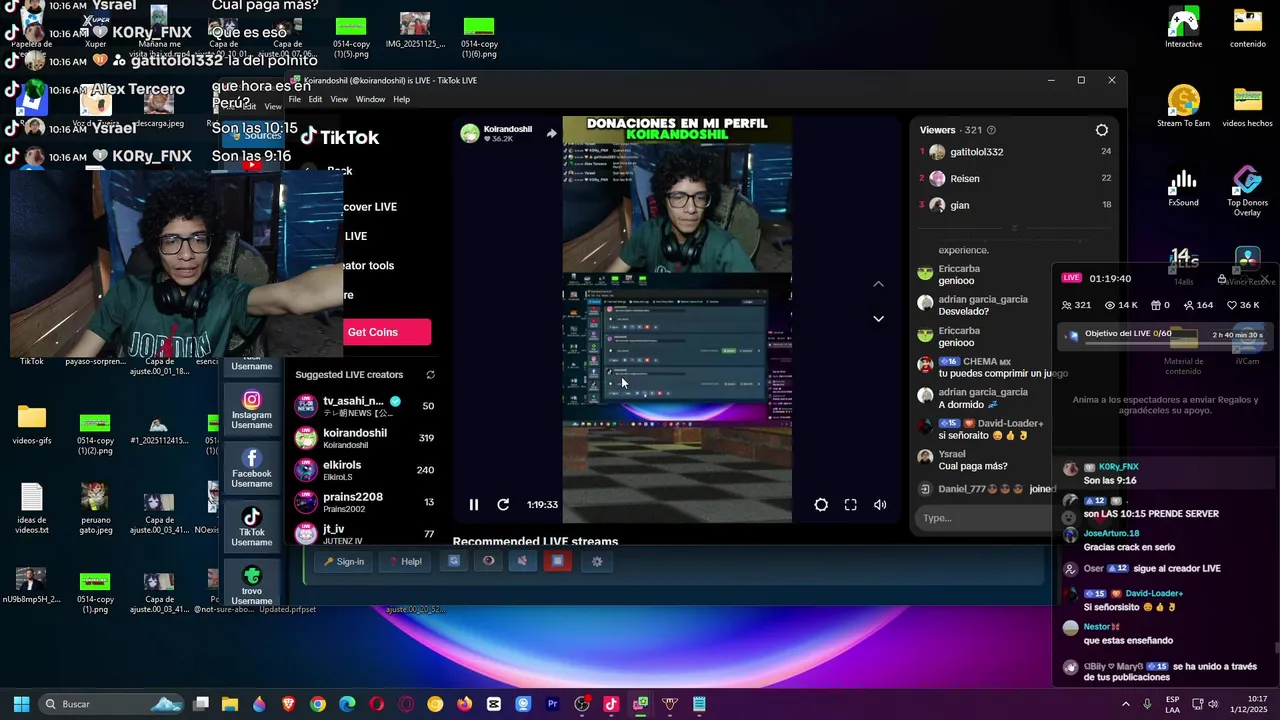Open the Stream To Earn desktop shortcut
This screenshot has height=720, width=1280.
(1184, 106)
